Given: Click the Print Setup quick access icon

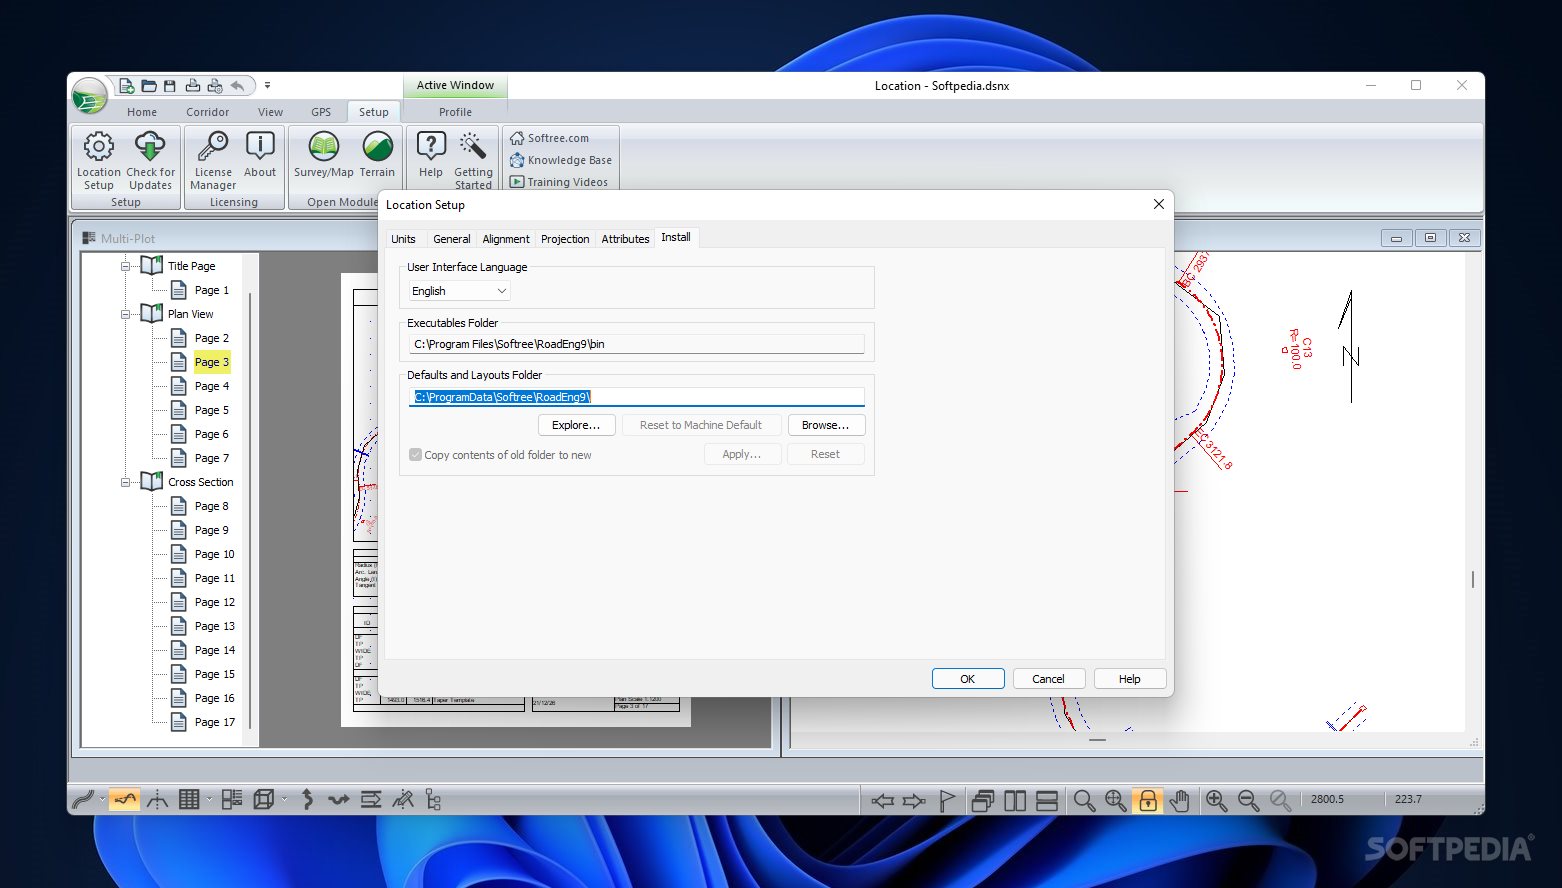Looking at the screenshot, I should click(x=214, y=86).
